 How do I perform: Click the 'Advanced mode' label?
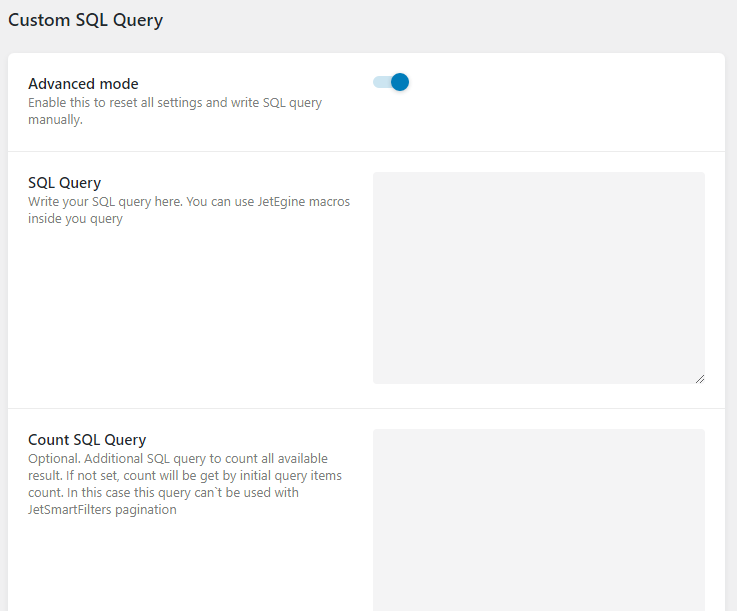point(83,84)
